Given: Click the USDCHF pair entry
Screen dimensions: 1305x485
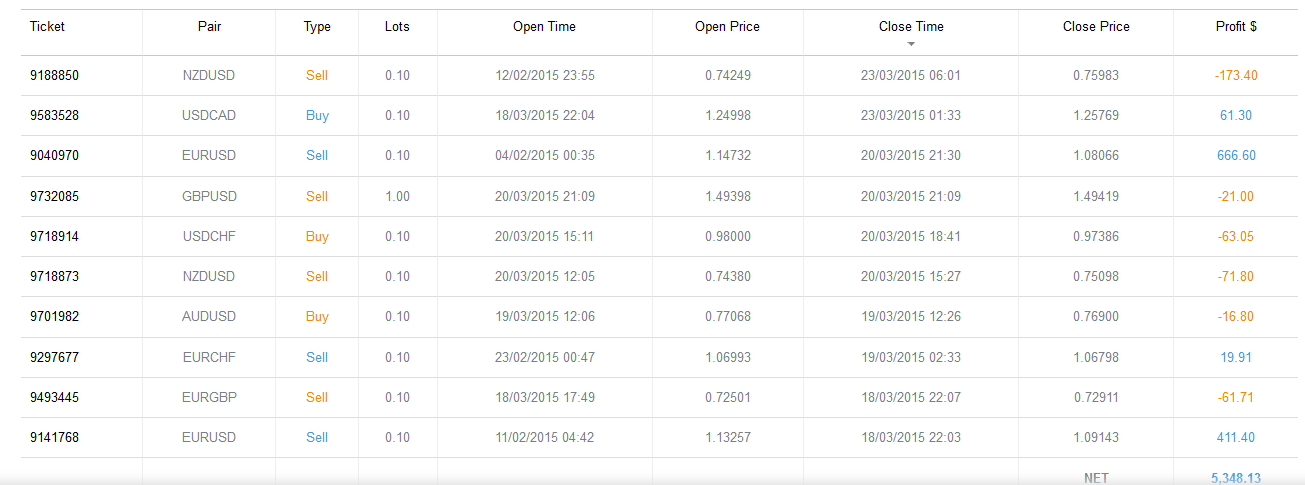Looking at the screenshot, I should pyautogui.click(x=209, y=237).
